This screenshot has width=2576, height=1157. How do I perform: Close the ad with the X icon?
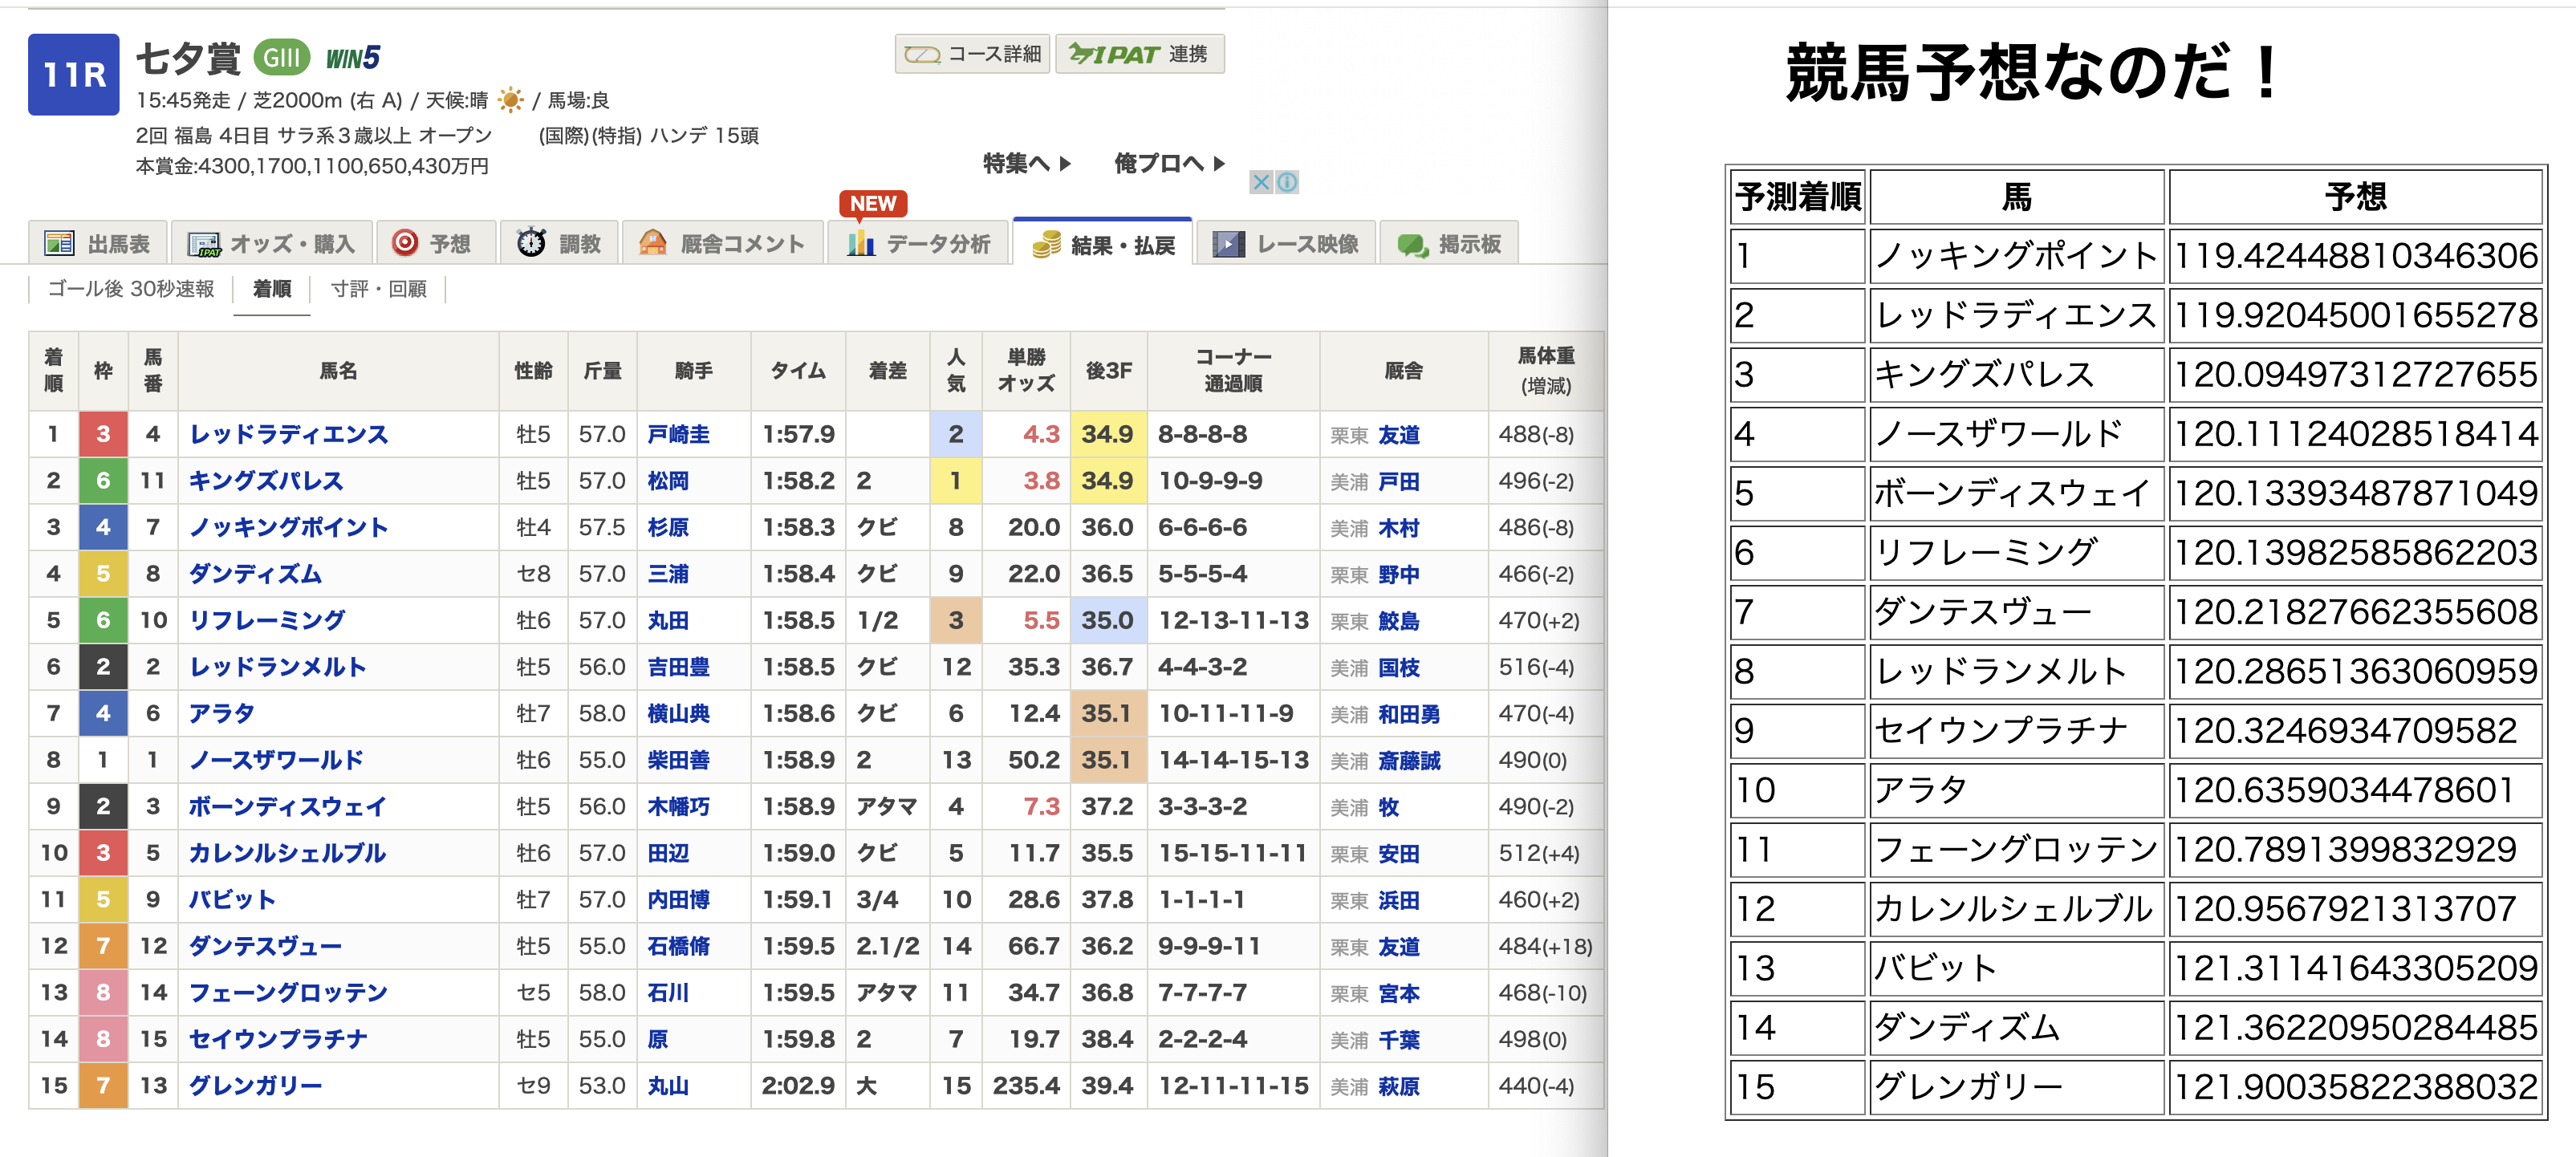click(1261, 182)
